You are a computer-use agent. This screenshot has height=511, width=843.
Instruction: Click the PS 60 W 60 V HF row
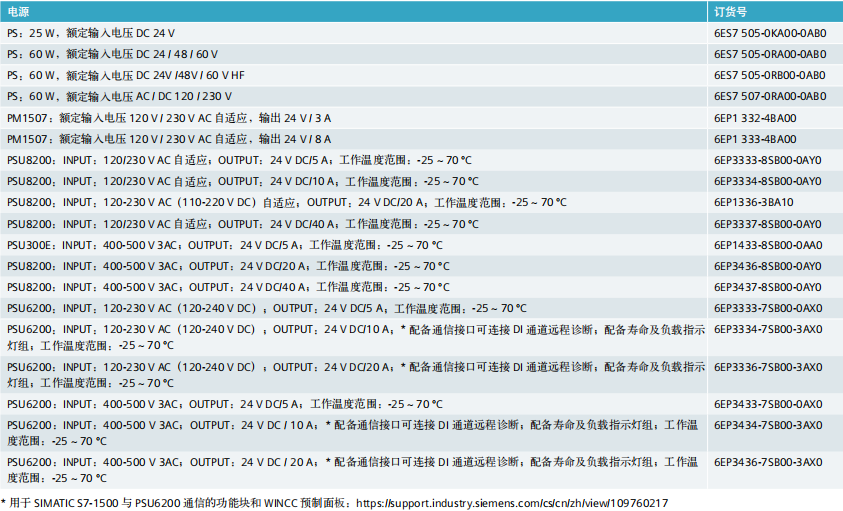point(422,75)
